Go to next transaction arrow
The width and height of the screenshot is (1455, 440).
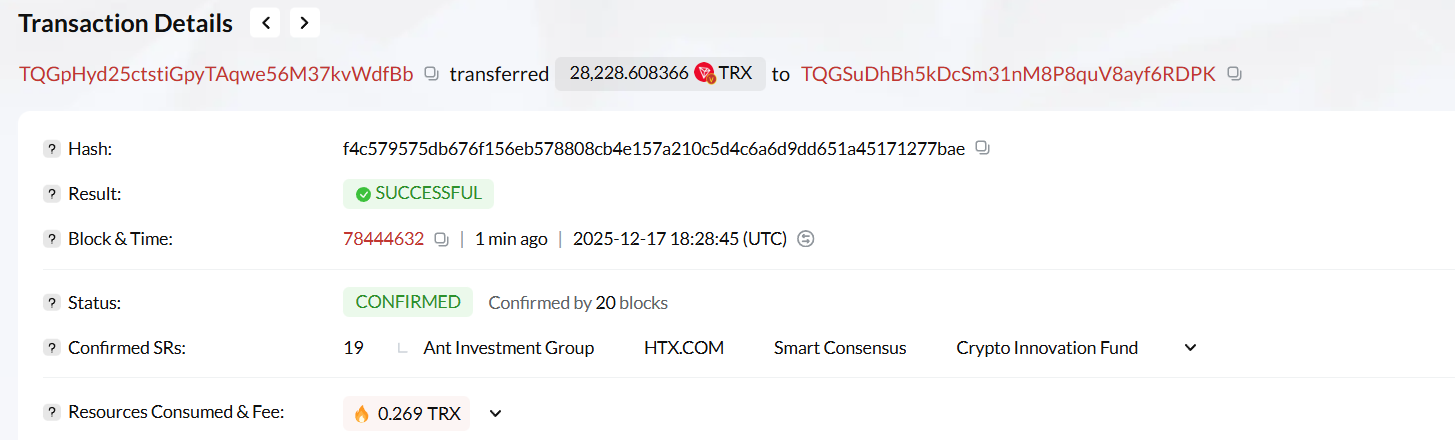click(305, 22)
